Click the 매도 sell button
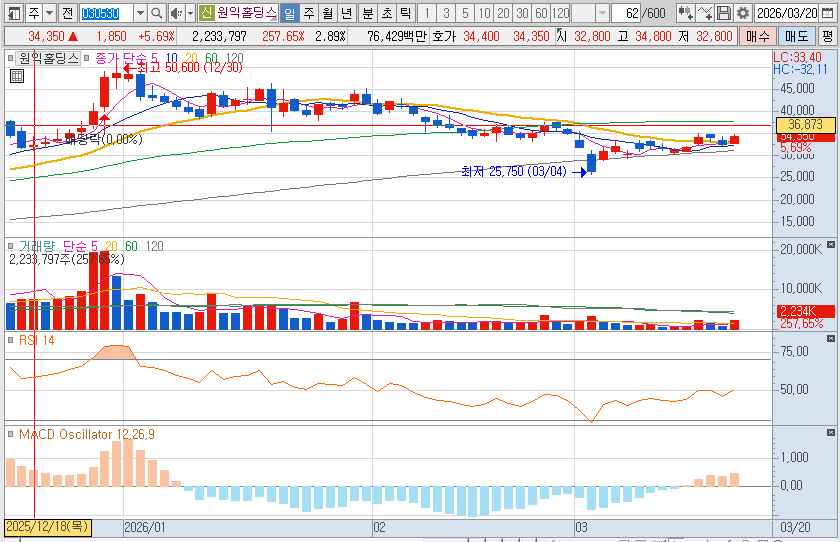 click(797, 36)
